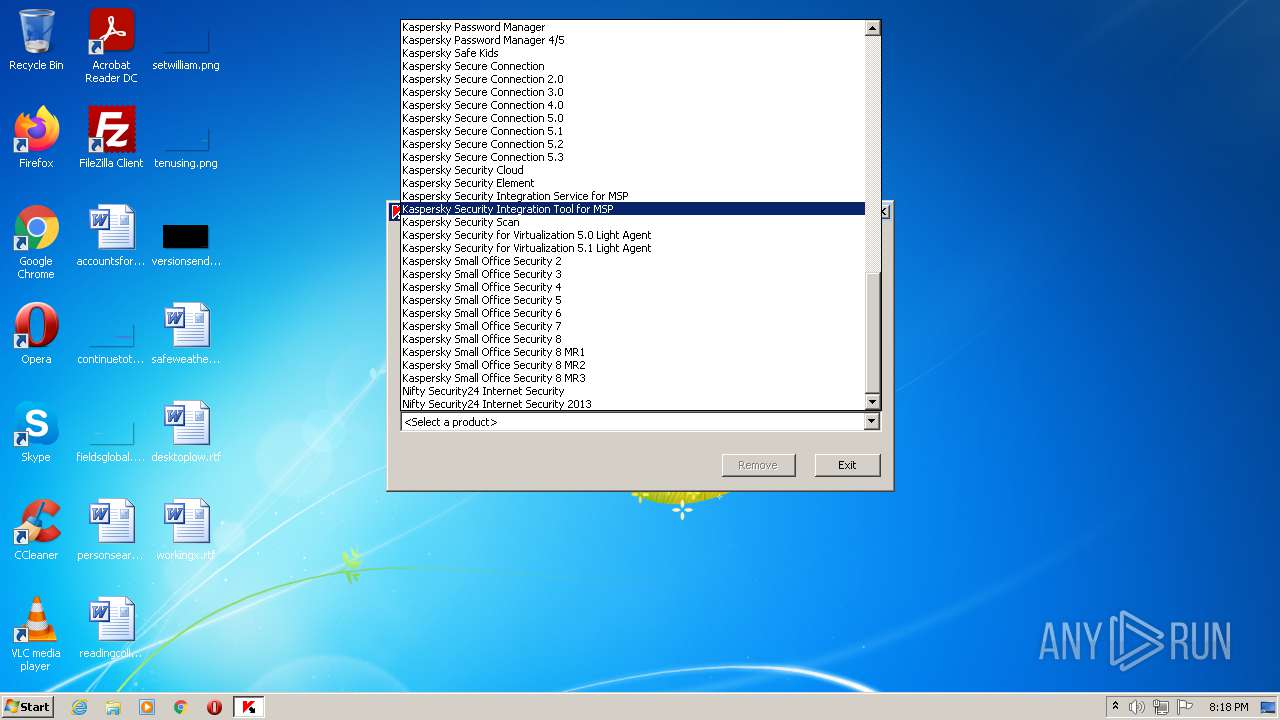This screenshot has height=720, width=1280.
Task: Open the continuetot desktop file
Action: point(111,342)
